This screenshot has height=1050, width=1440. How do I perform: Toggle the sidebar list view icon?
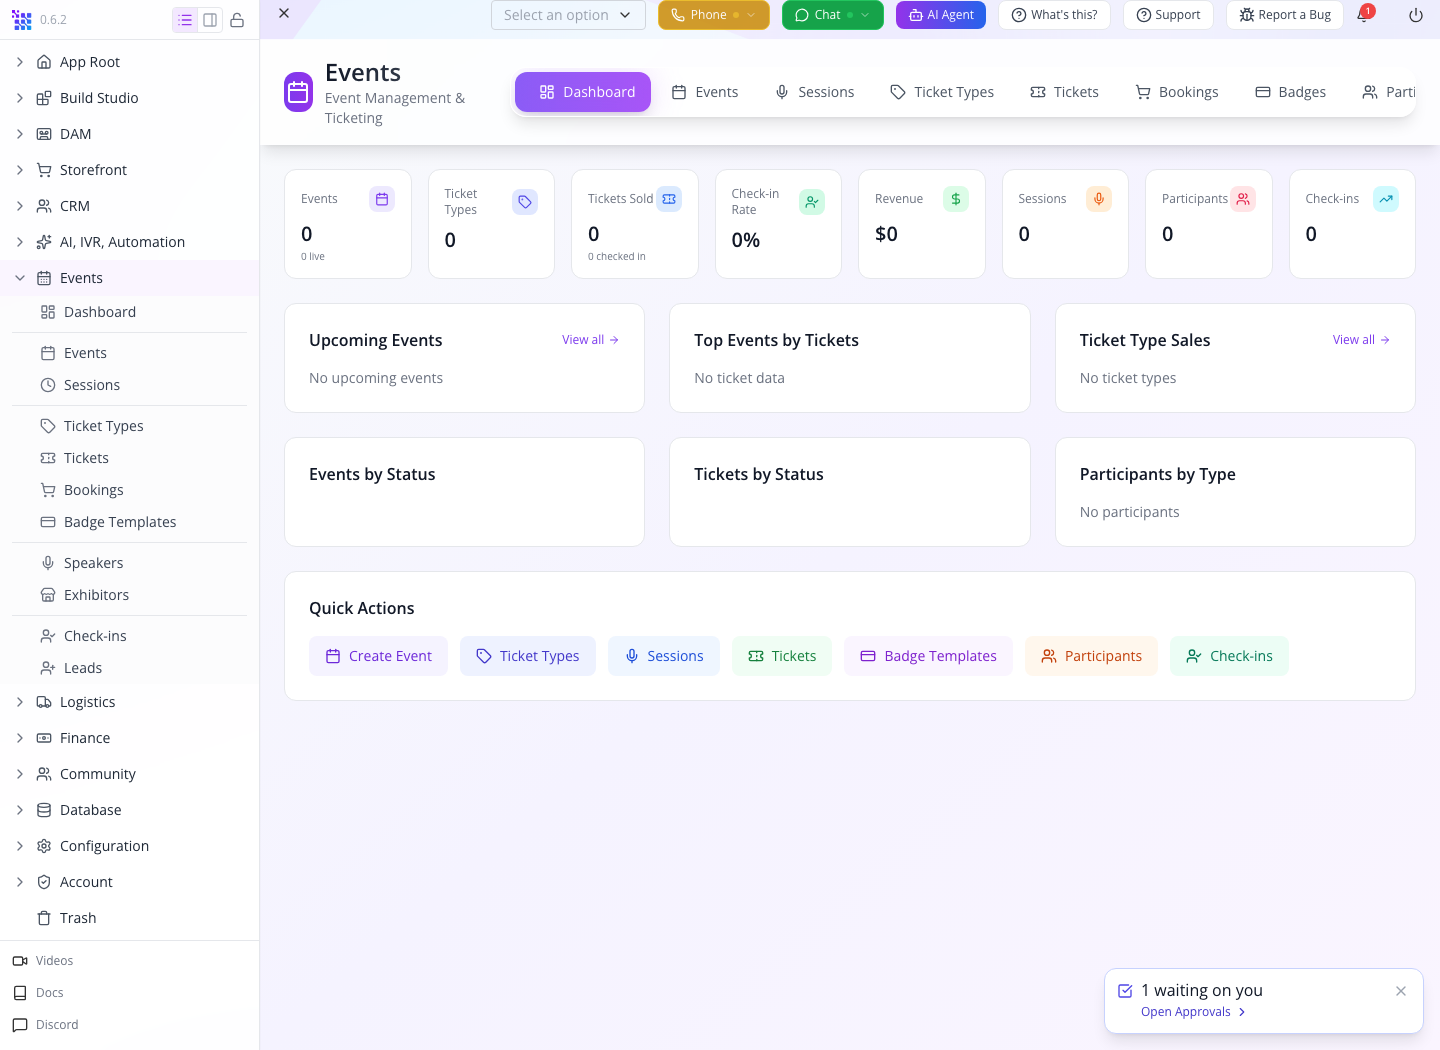[x=185, y=20]
